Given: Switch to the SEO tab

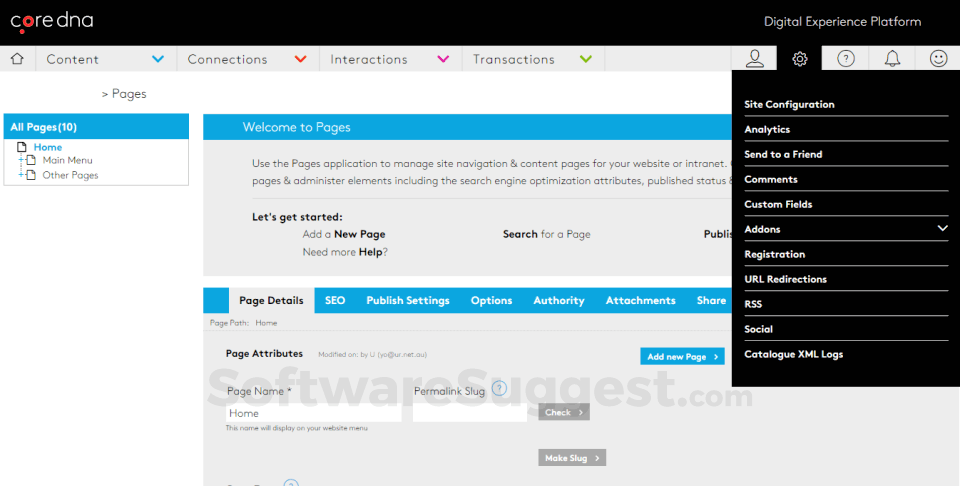Looking at the screenshot, I should pos(335,300).
